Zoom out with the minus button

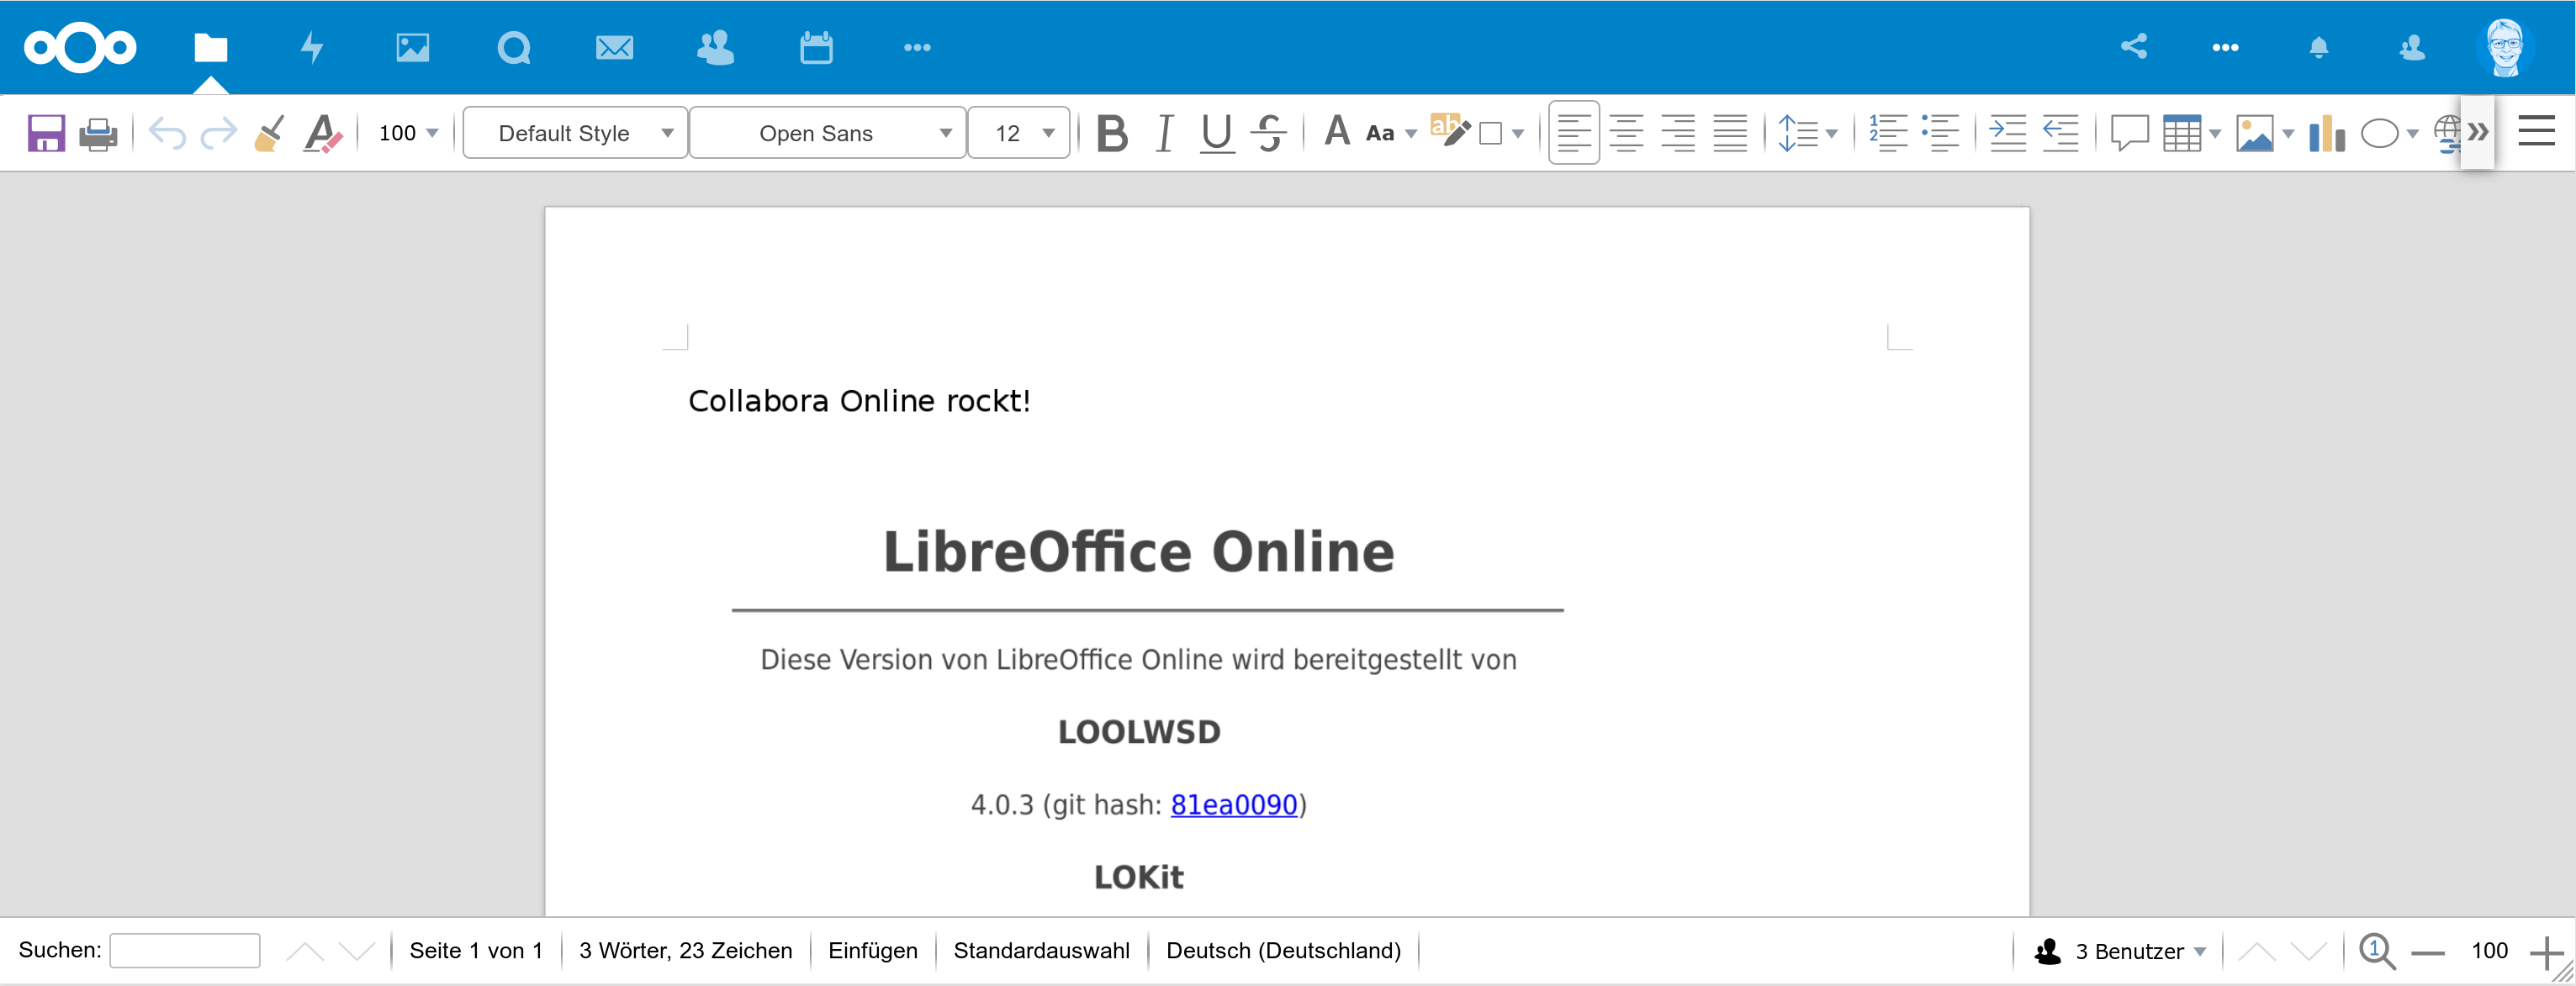point(2427,952)
